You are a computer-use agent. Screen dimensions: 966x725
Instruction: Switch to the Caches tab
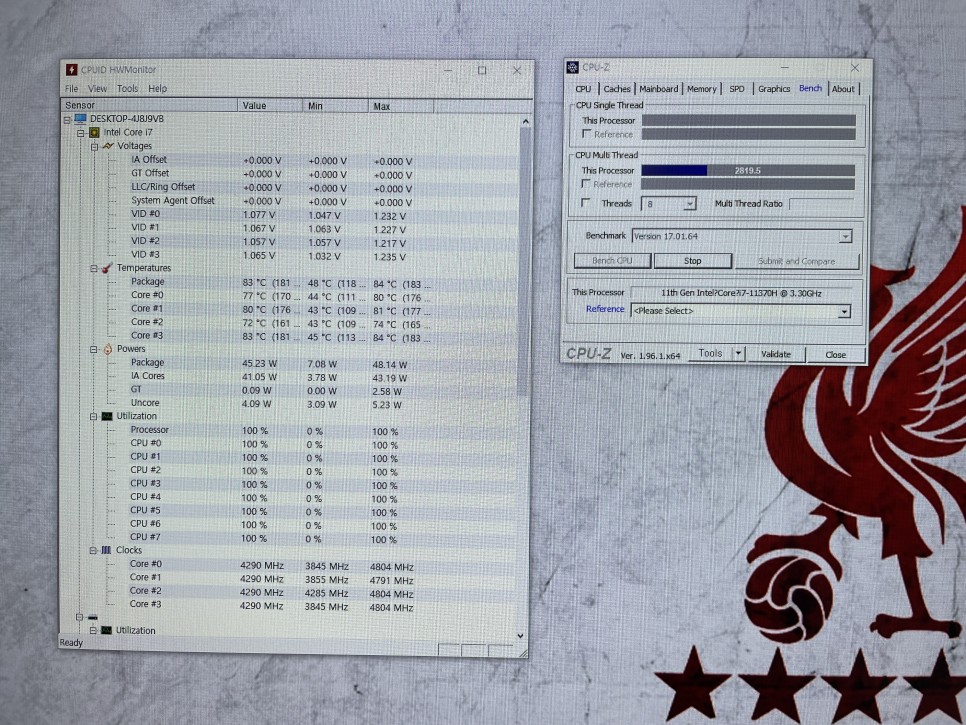617,89
